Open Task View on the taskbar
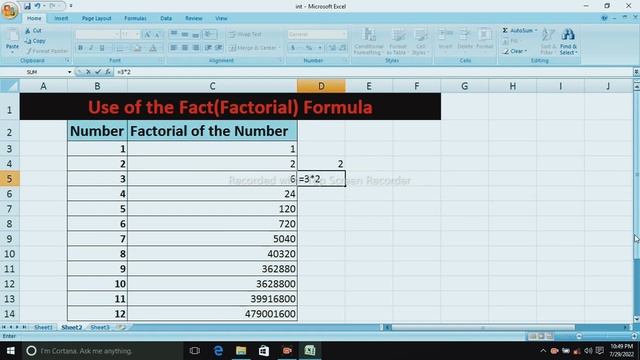 pyautogui.click(x=195, y=351)
